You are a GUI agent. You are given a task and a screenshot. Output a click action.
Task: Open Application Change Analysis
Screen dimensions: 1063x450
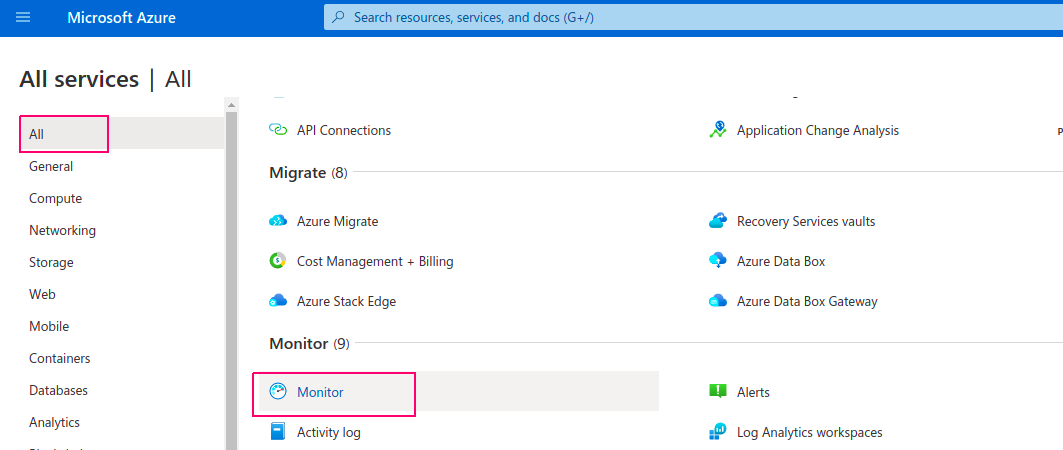(818, 130)
